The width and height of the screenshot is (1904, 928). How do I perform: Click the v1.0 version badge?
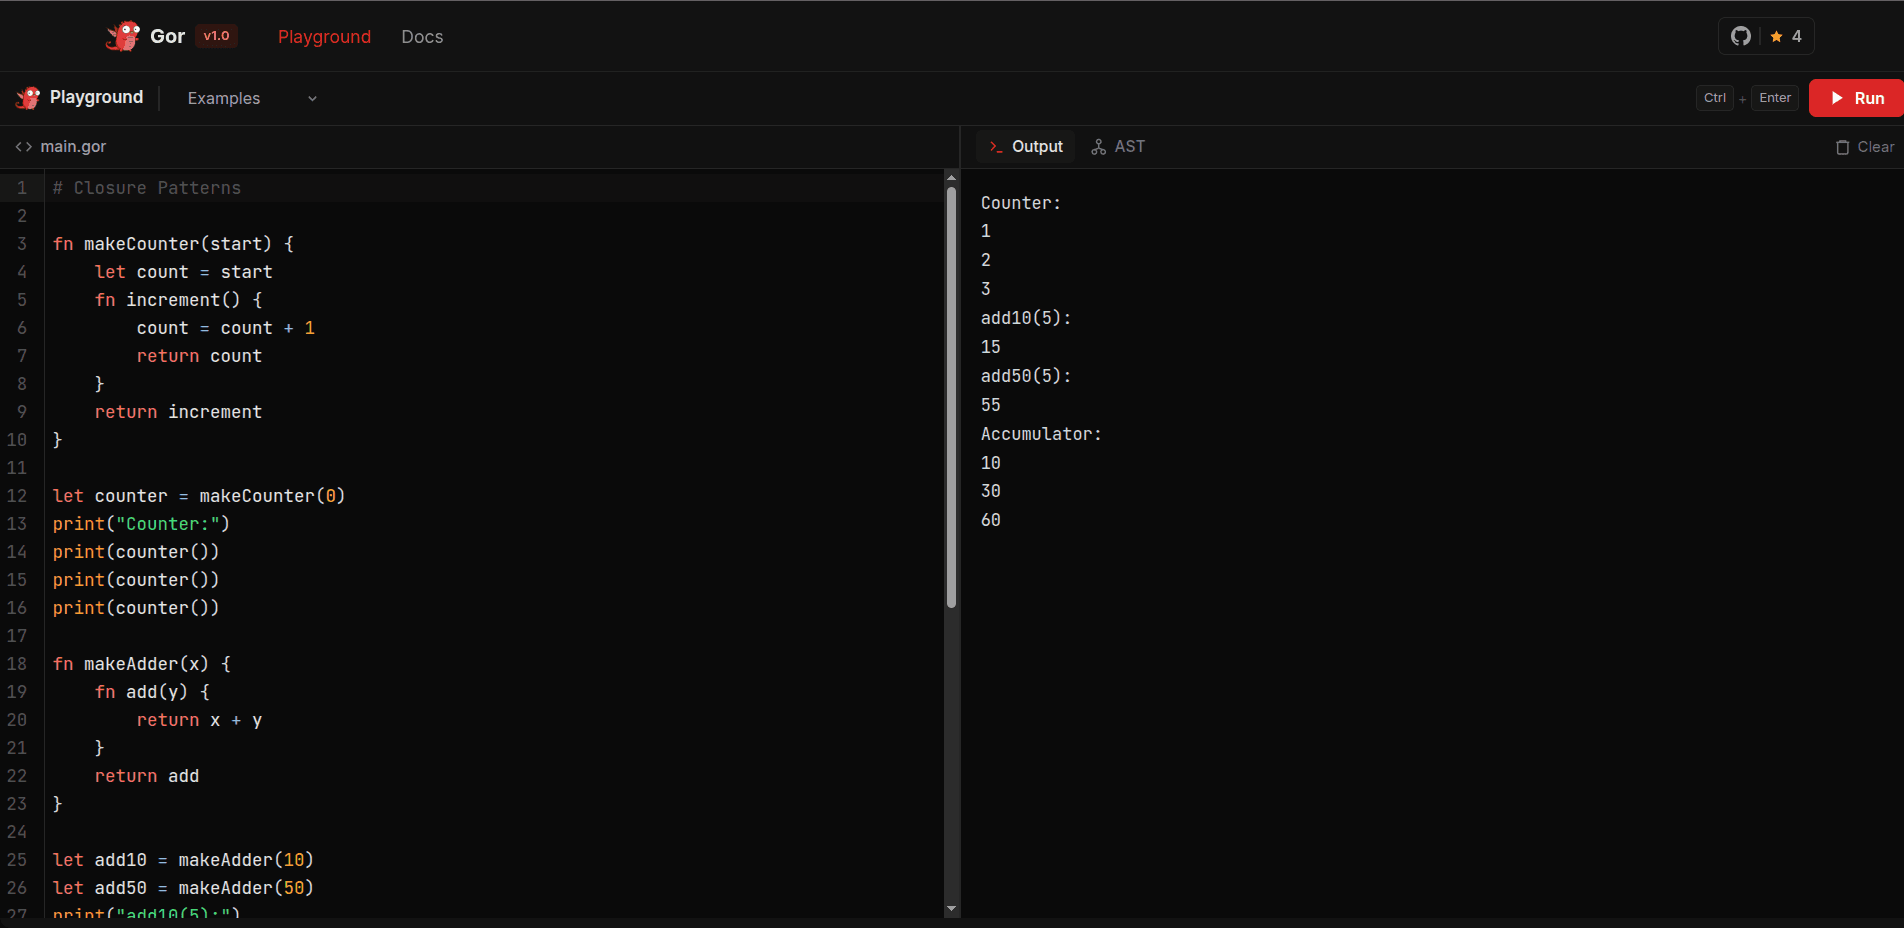(216, 36)
